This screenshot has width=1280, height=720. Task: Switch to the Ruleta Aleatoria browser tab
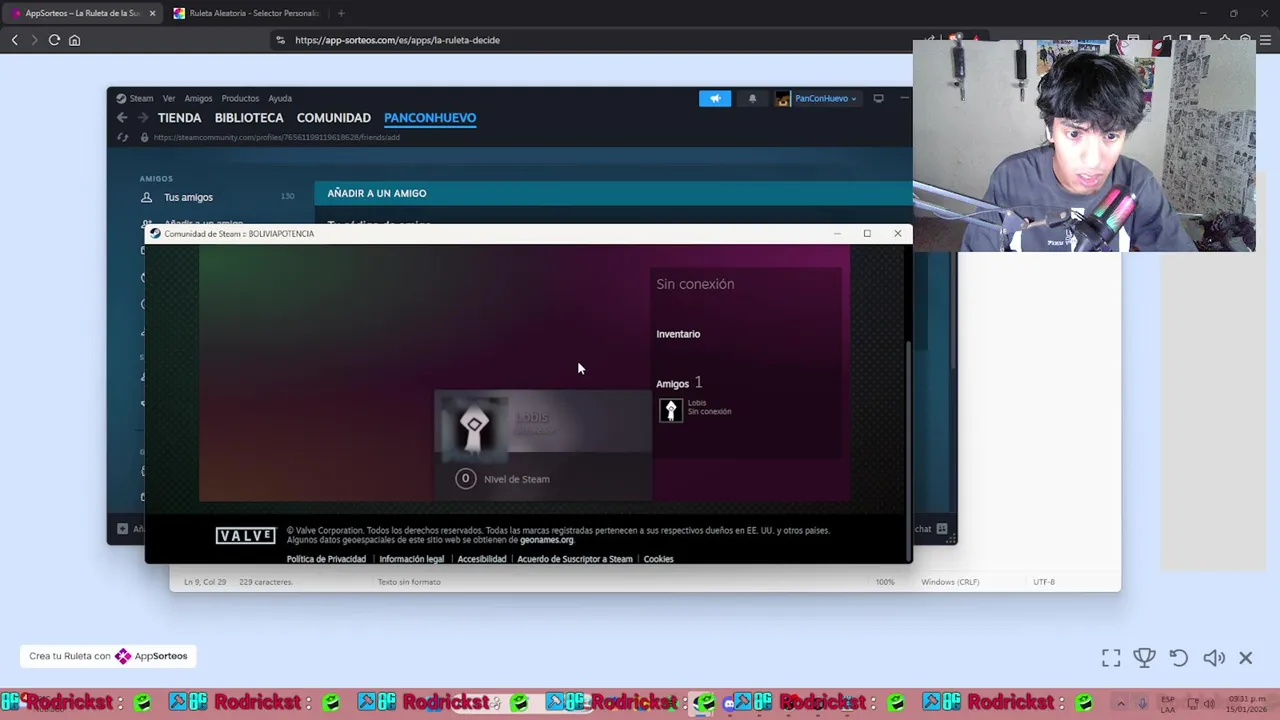click(x=248, y=13)
